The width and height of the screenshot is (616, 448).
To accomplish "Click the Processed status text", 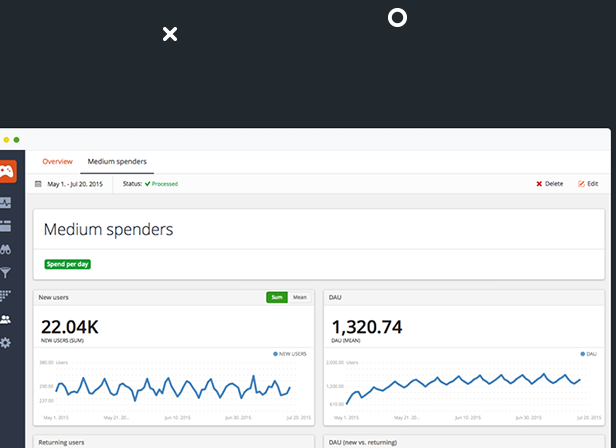I will [x=165, y=184].
